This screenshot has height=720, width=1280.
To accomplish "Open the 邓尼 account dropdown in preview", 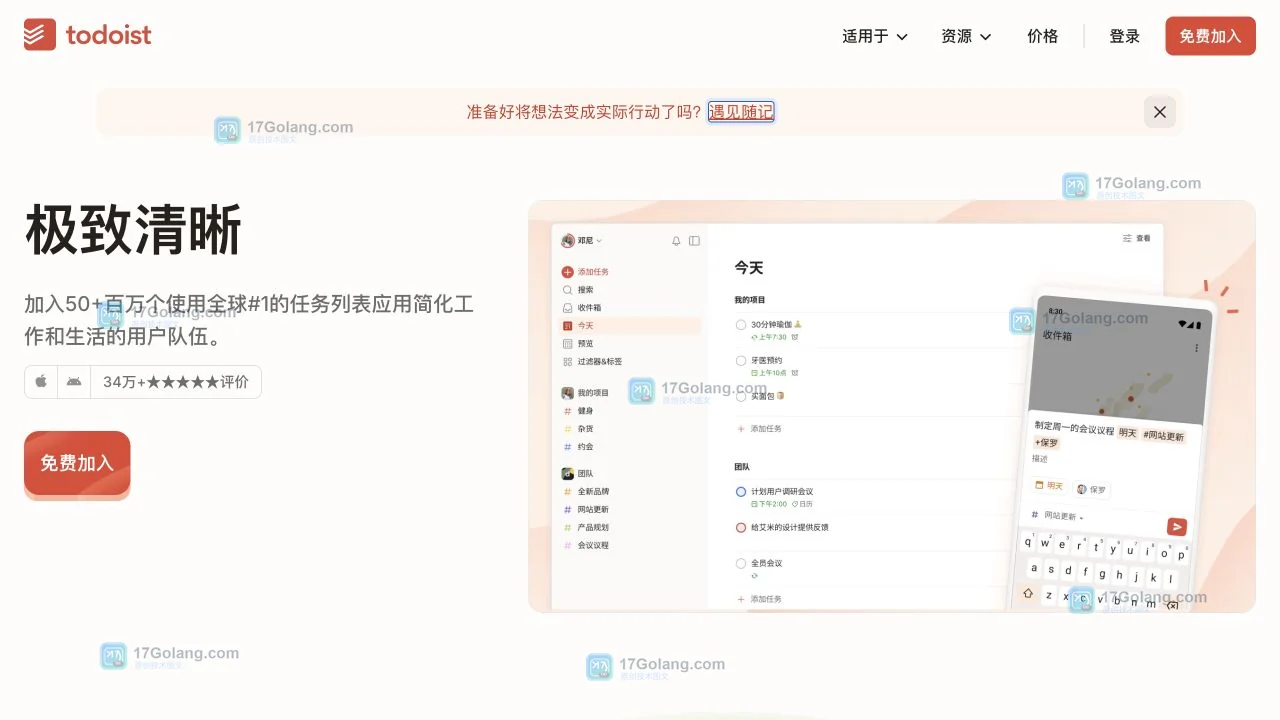I will 582,241.
